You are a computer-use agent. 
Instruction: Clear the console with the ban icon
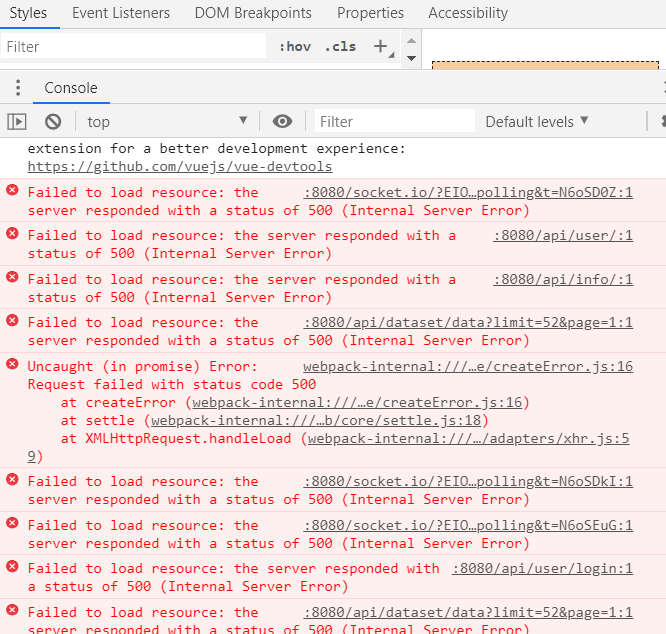click(53, 122)
